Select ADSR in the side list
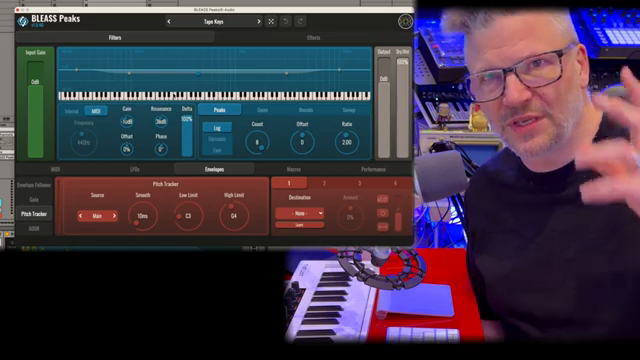The height and width of the screenshot is (360, 640). pos(34,229)
